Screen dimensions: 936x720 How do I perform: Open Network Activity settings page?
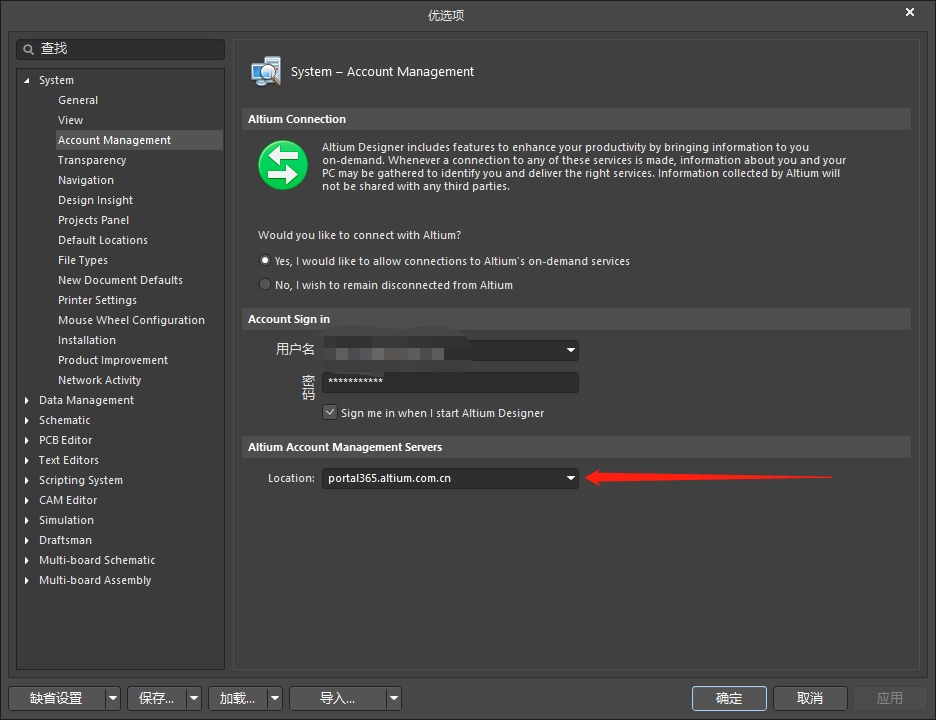click(x=100, y=380)
